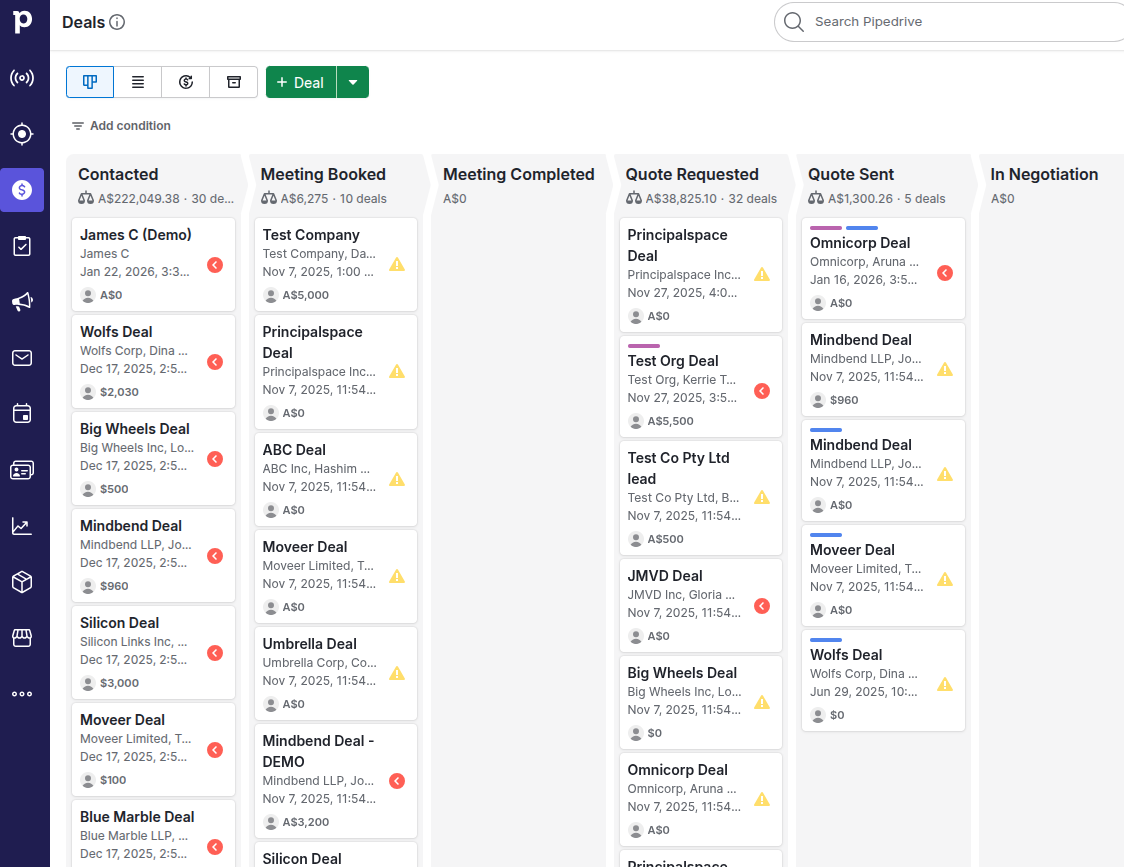Click overdue icon on Test Org Deal
The image size is (1124, 867).
tap(762, 391)
